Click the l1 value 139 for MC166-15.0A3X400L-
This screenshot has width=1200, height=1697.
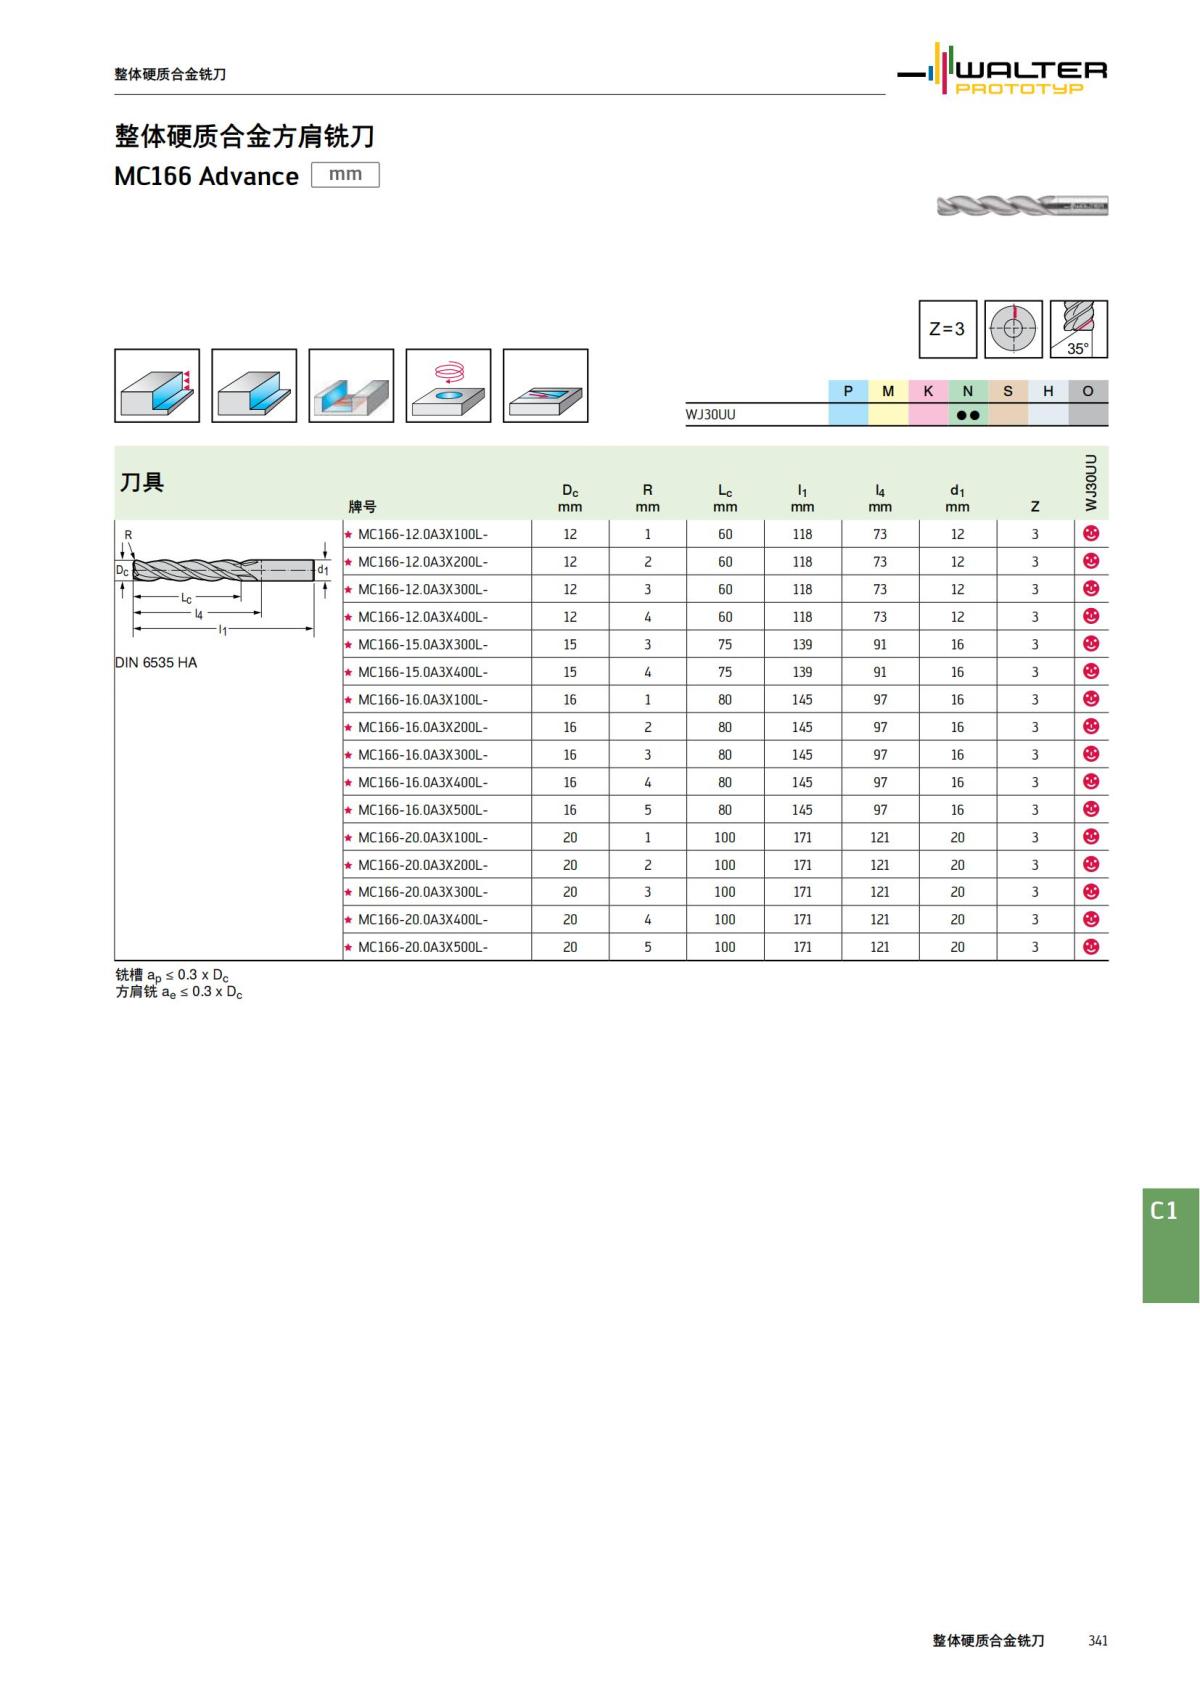(x=802, y=672)
